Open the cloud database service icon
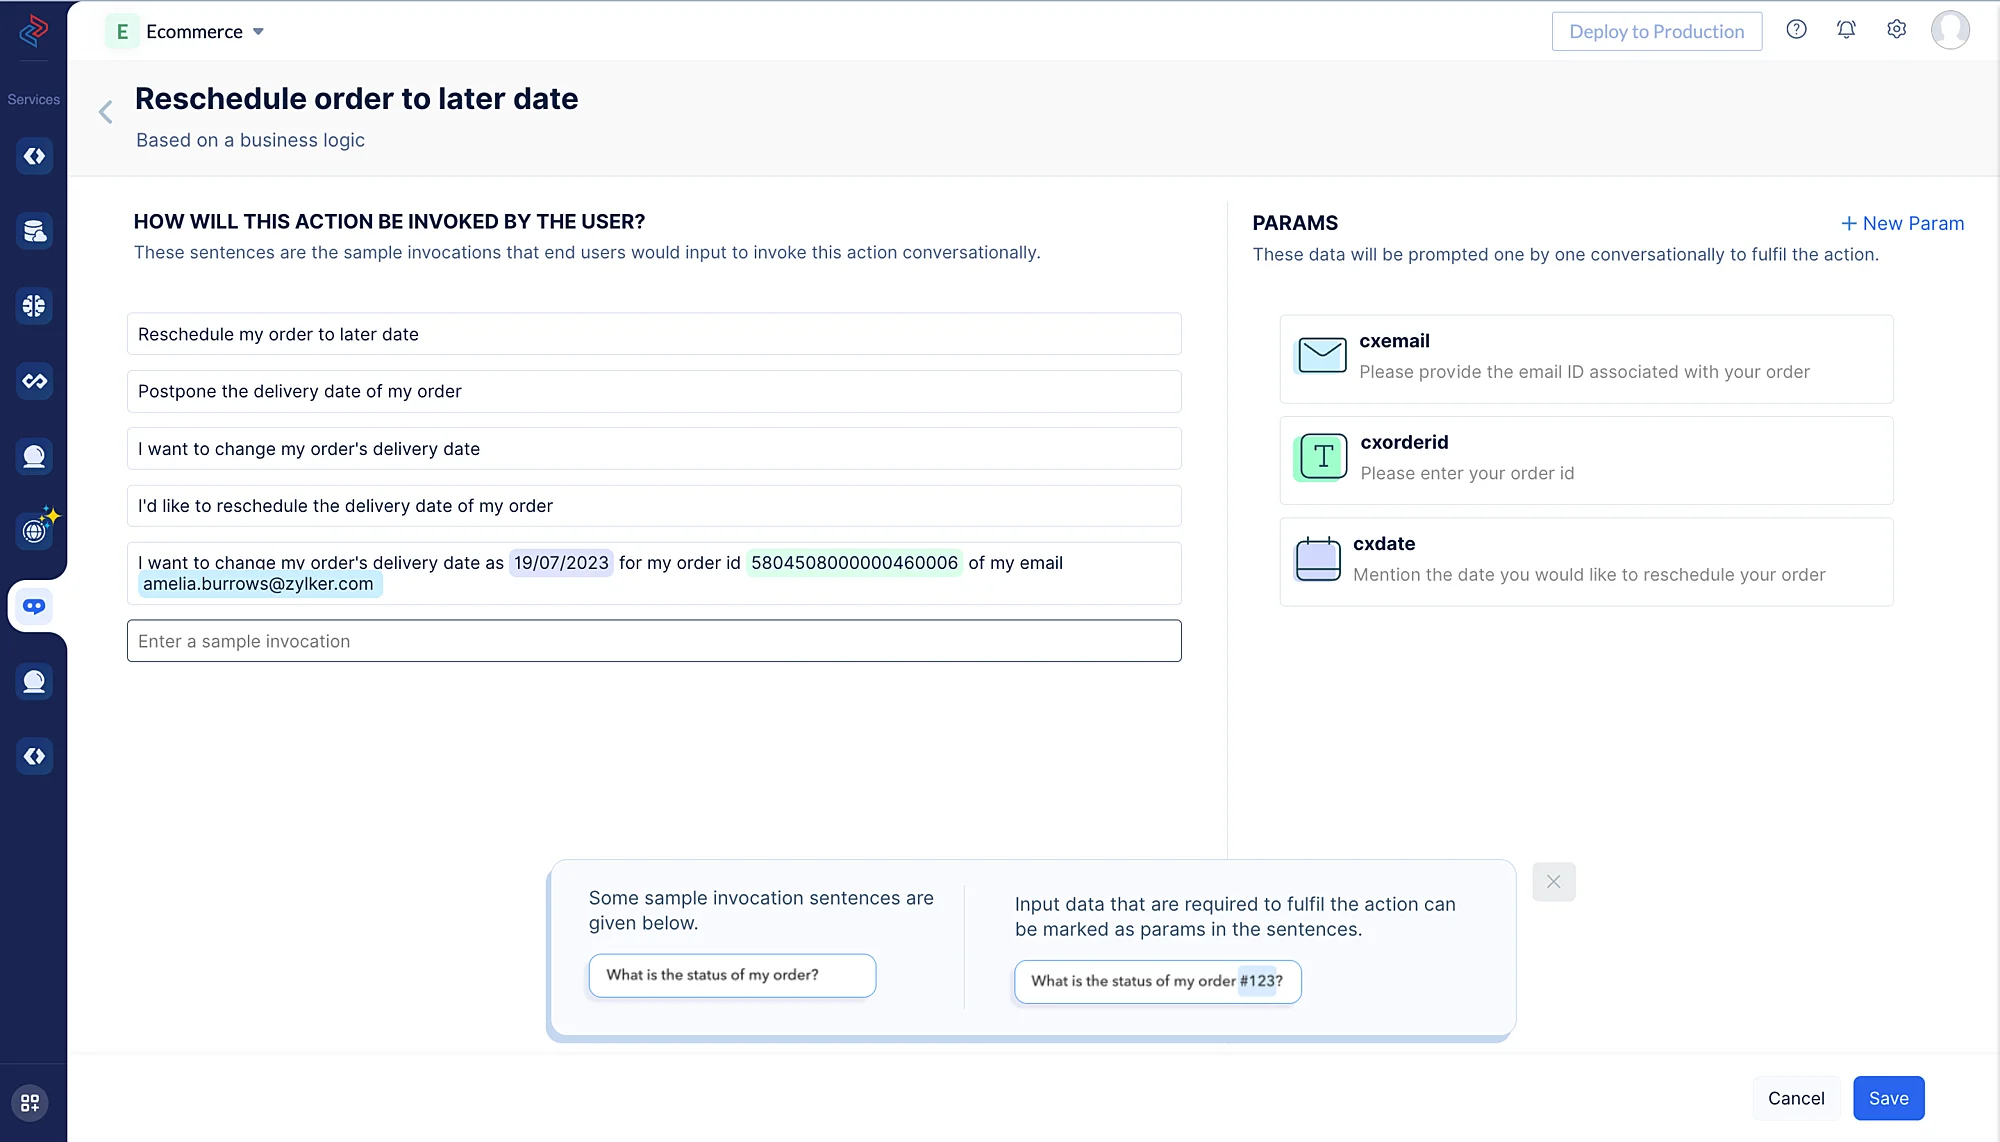The image size is (2000, 1142). pos(34,231)
